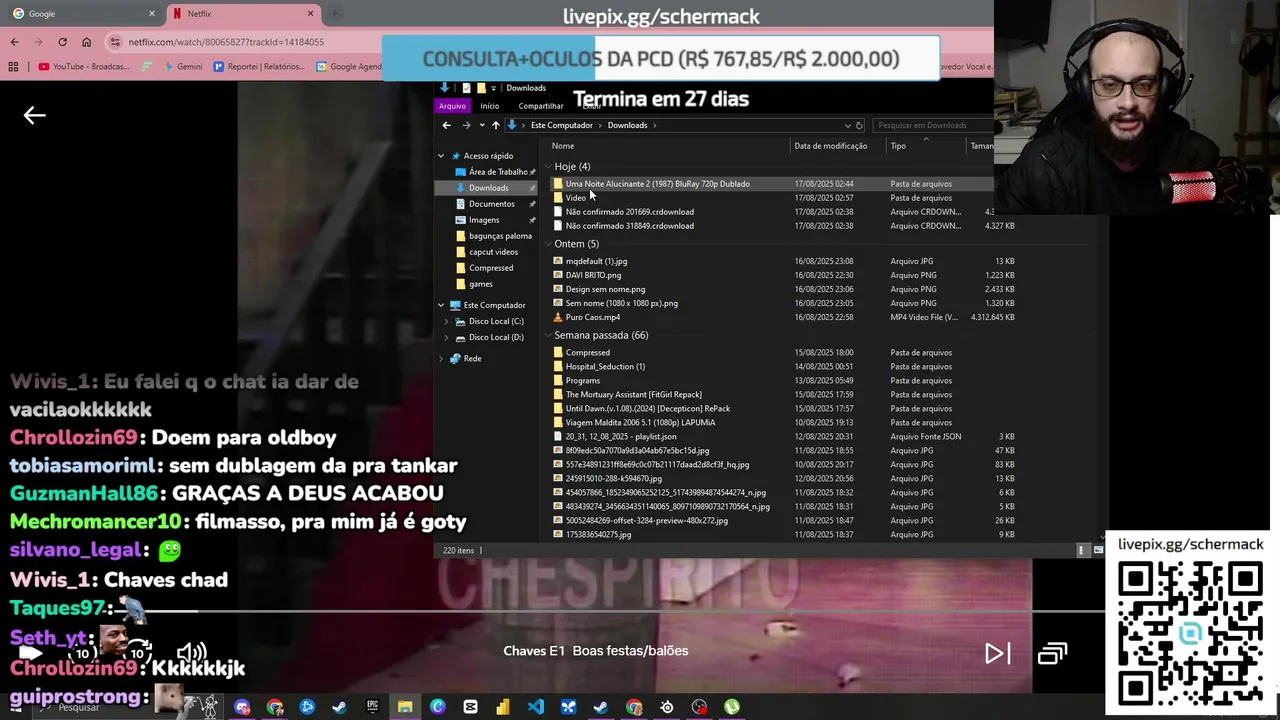Viewport: 1280px width, 720px height.
Task: Open recent locations dropdown in Explorer
Action: 482,125
